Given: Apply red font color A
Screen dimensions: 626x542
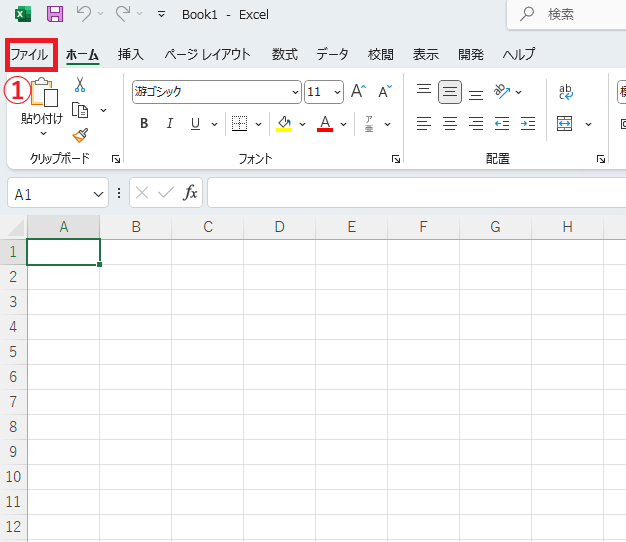Looking at the screenshot, I should [325, 124].
